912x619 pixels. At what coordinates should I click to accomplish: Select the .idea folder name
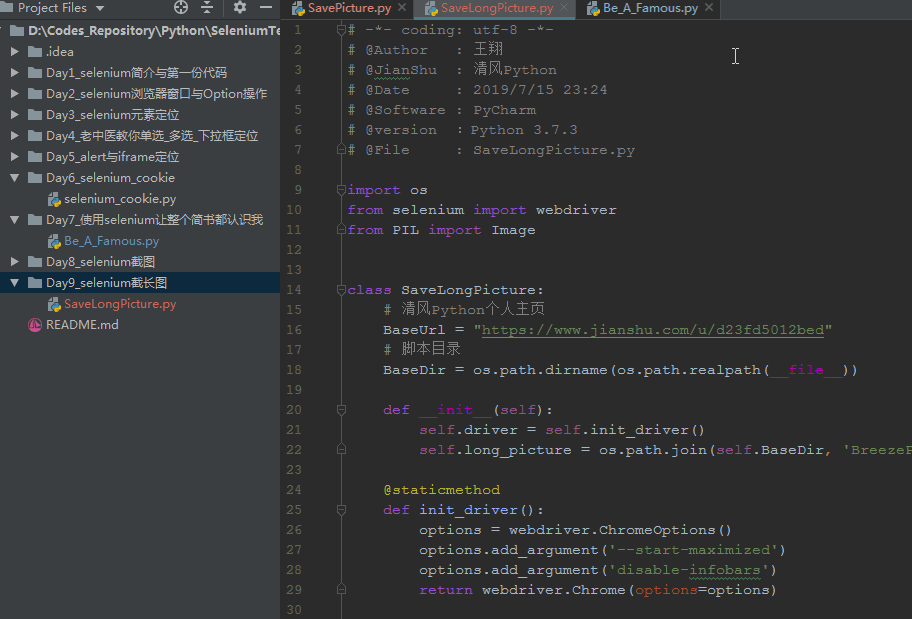pos(59,52)
